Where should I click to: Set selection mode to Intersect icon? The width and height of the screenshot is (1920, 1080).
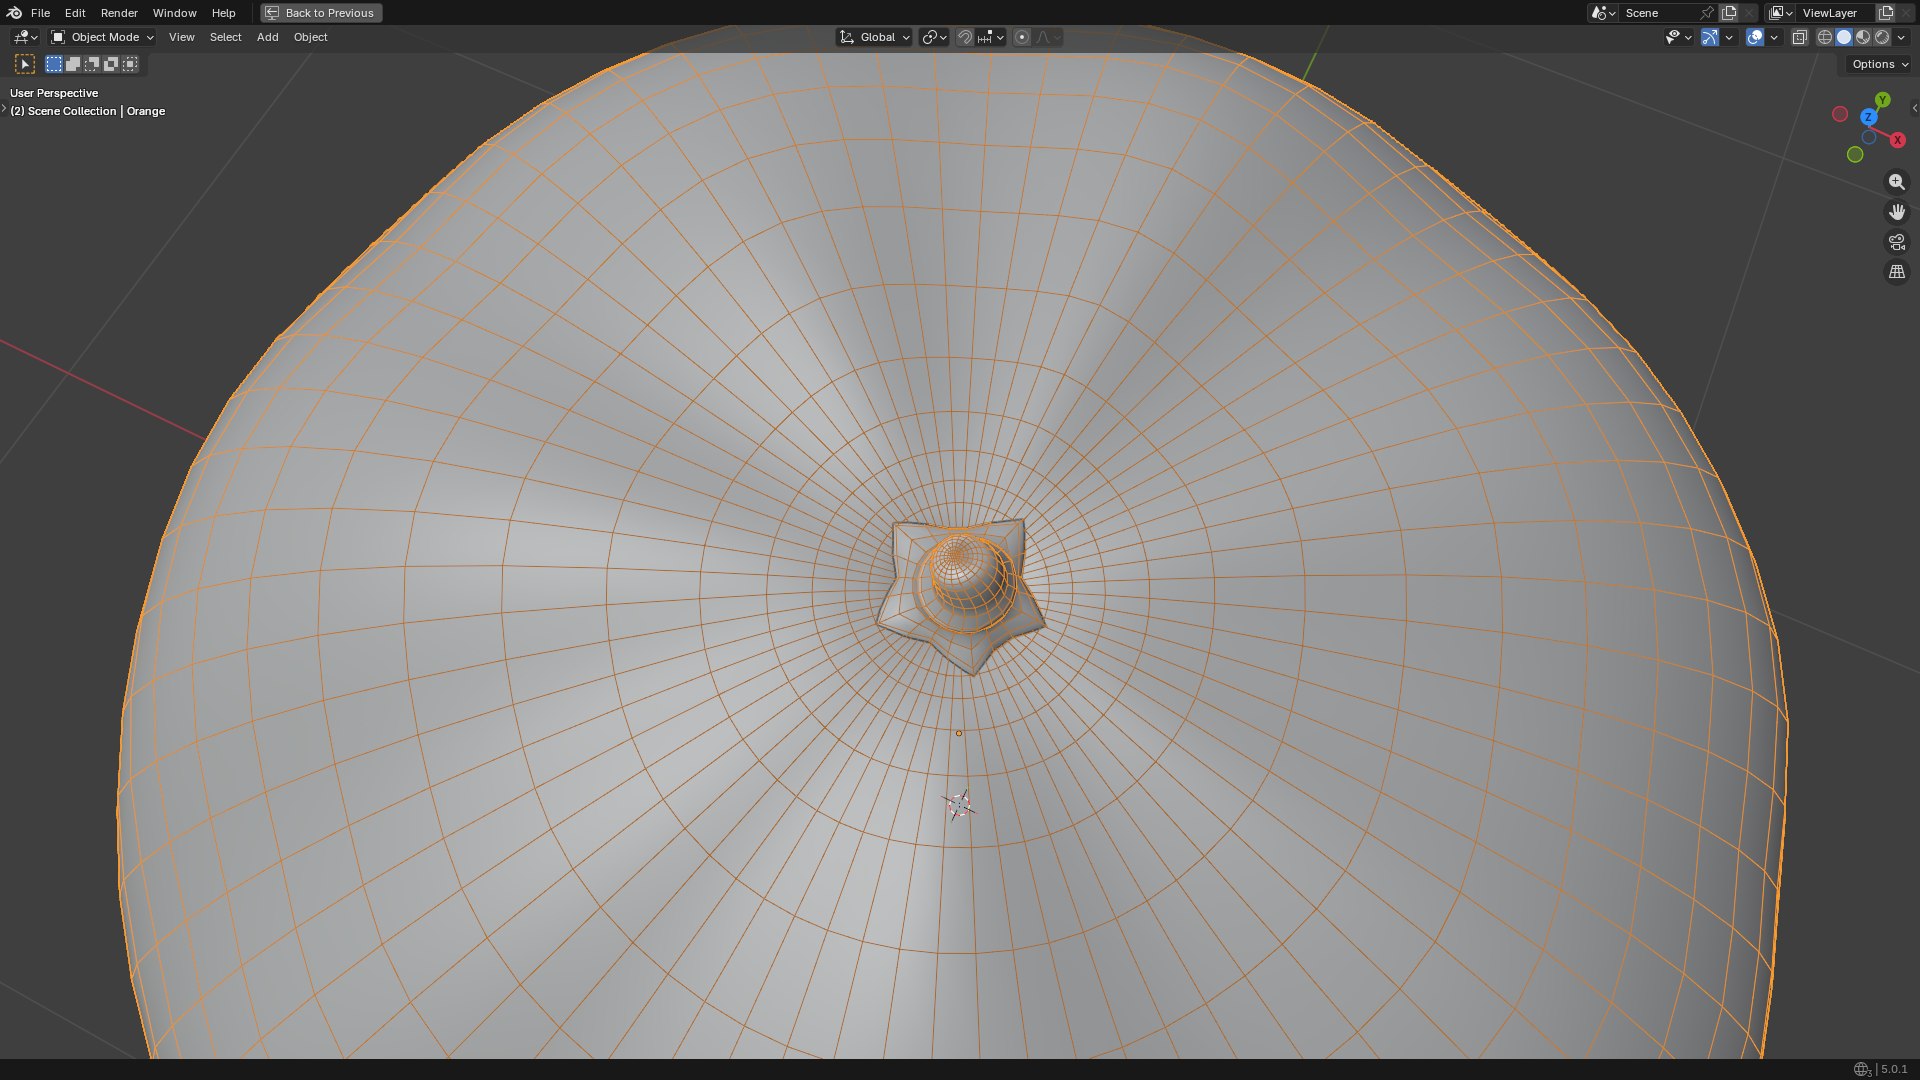130,64
